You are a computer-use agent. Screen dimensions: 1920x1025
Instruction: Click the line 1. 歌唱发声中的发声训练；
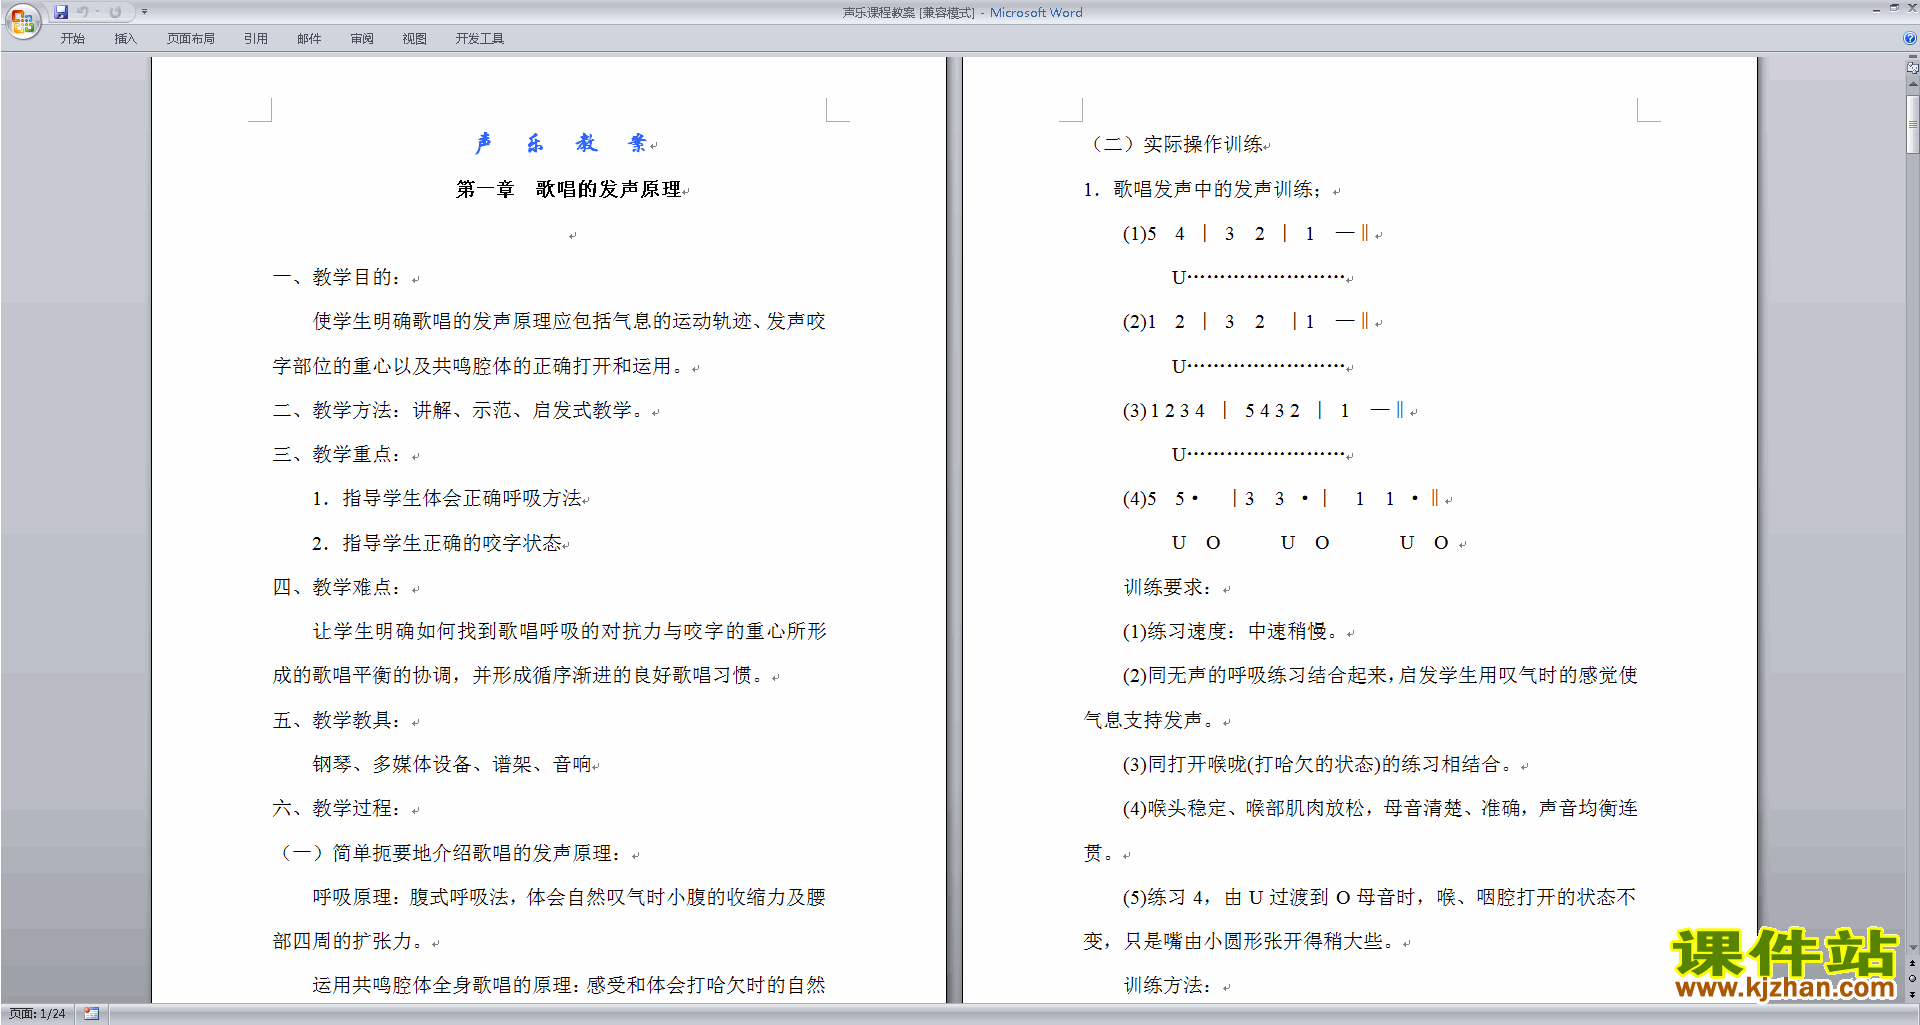pos(1203,189)
